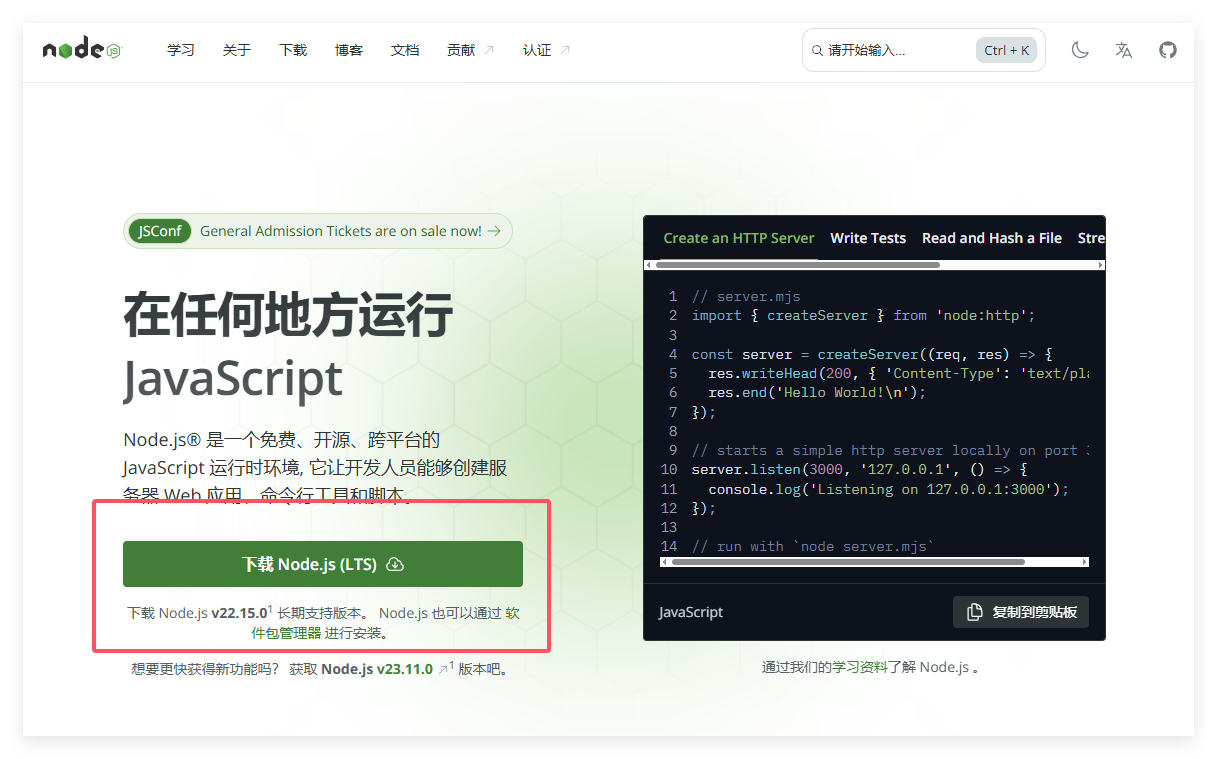The width and height of the screenshot is (1217, 759).
Task: Click the horizontal scrollbar under code tabs
Action: pos(798,265)
